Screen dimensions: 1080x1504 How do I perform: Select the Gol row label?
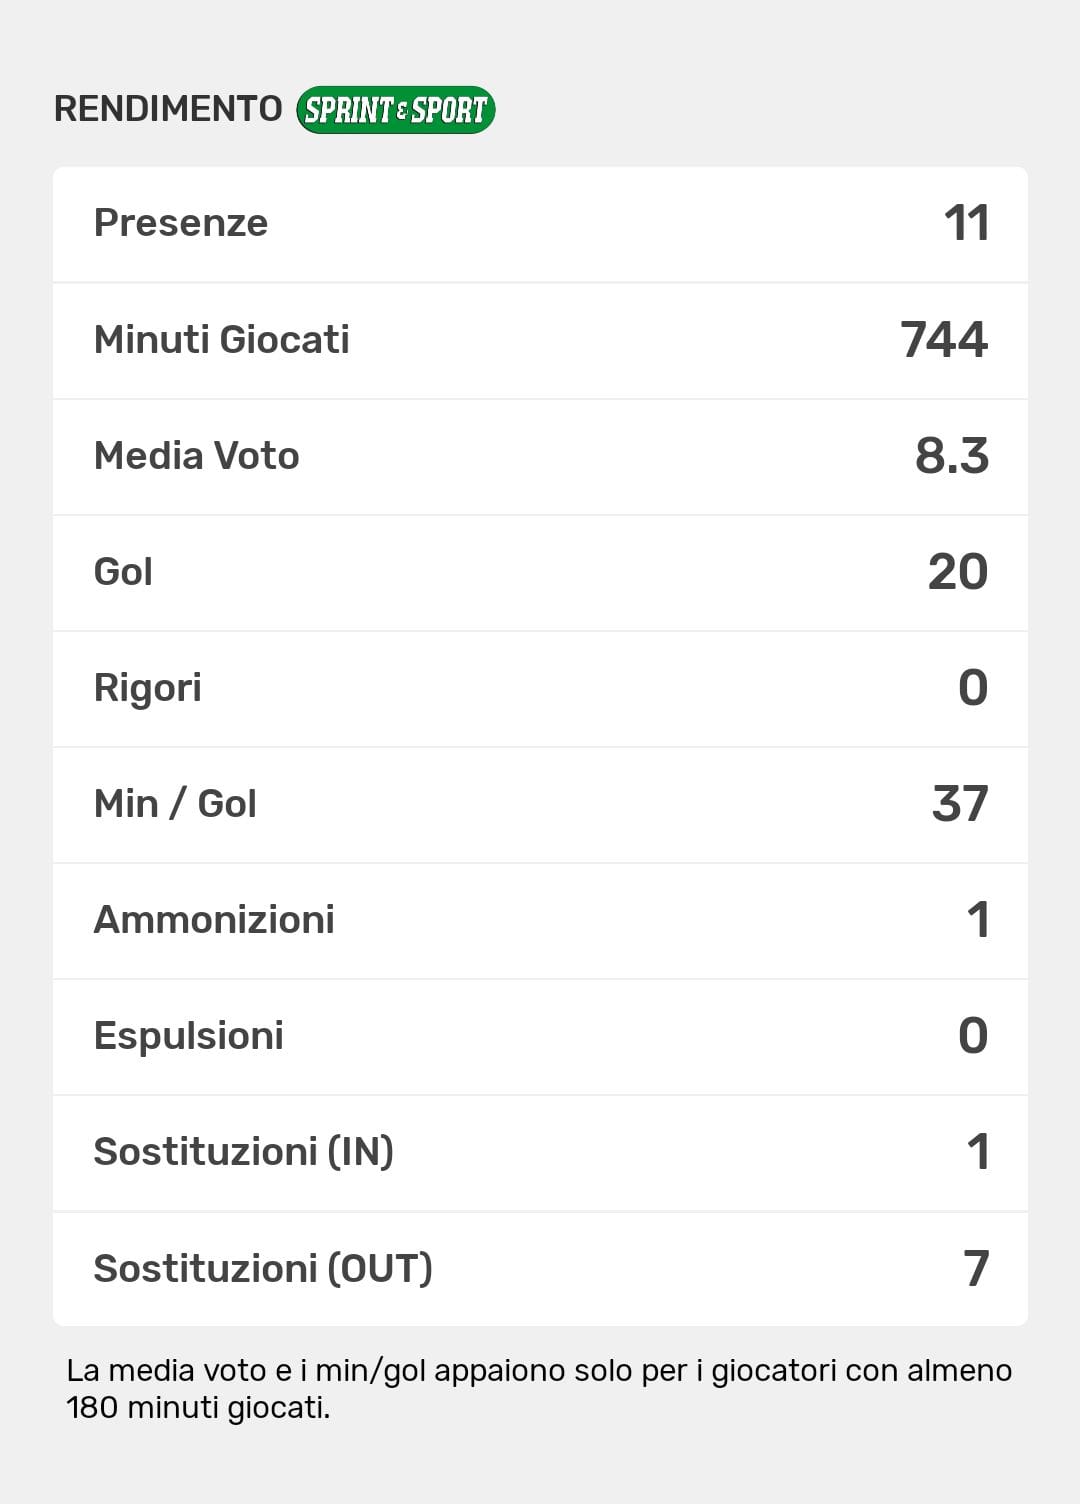[x=123, y=572]
